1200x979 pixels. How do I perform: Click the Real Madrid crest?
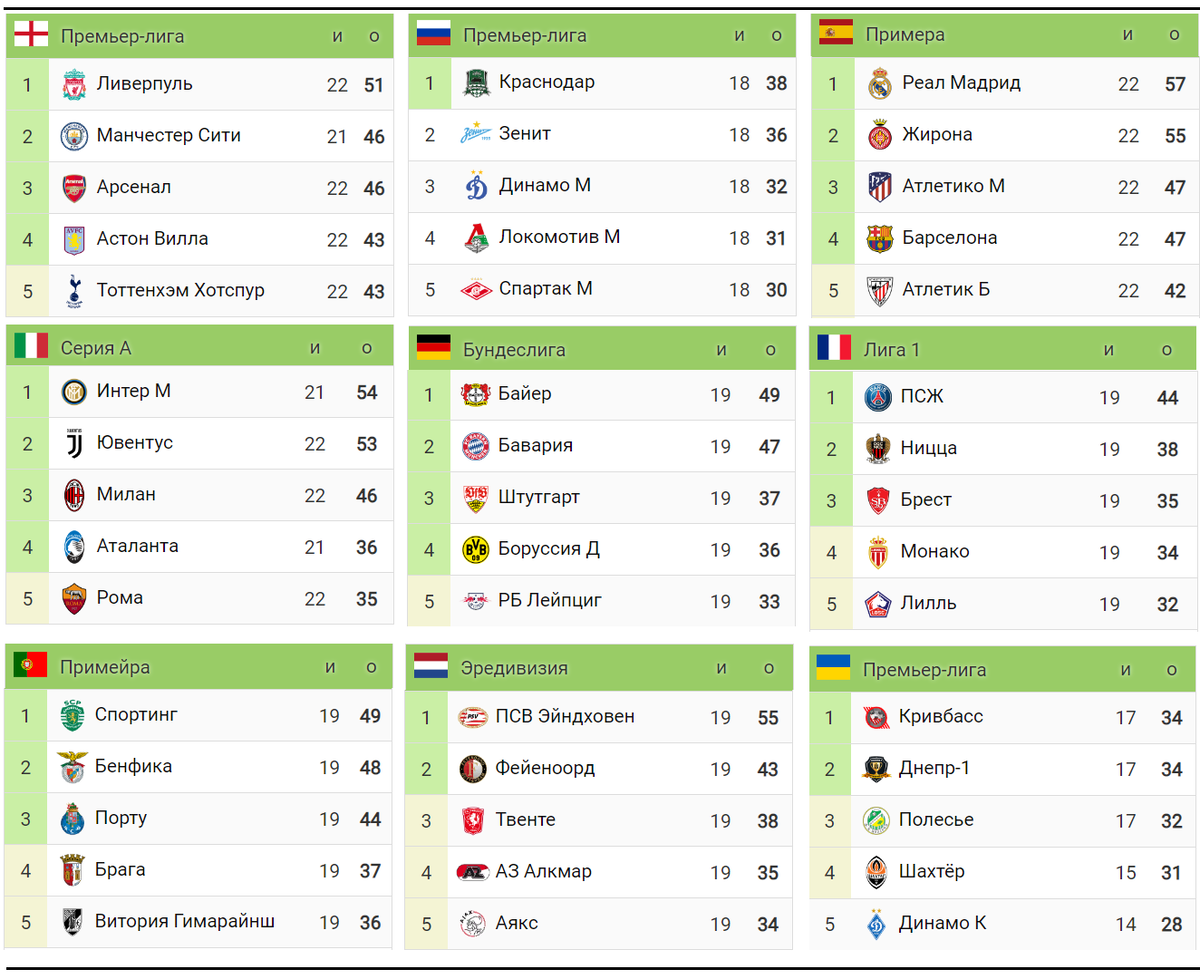(x=880, y=83)
